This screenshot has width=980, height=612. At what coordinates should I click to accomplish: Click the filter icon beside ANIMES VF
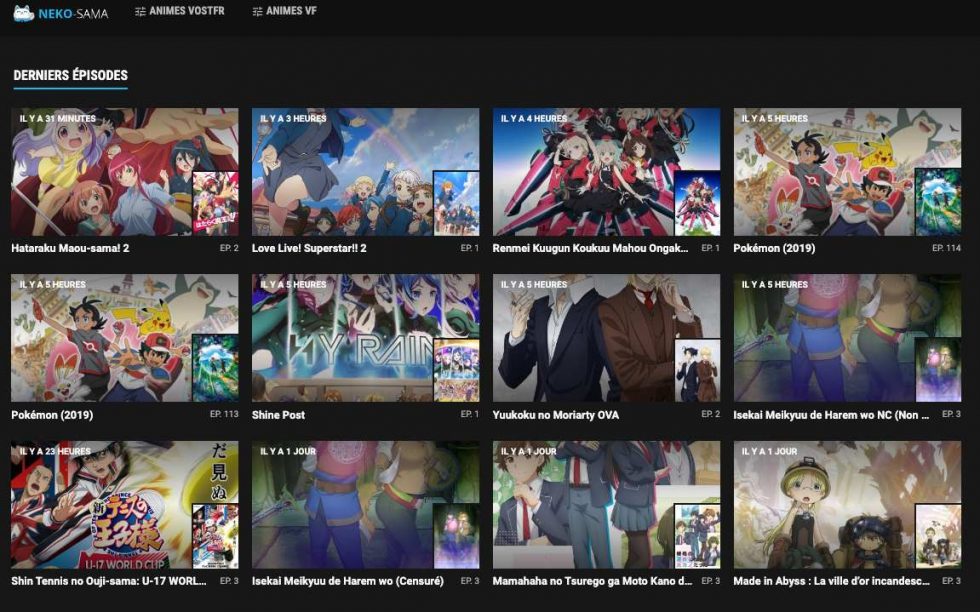pos(257,11)
